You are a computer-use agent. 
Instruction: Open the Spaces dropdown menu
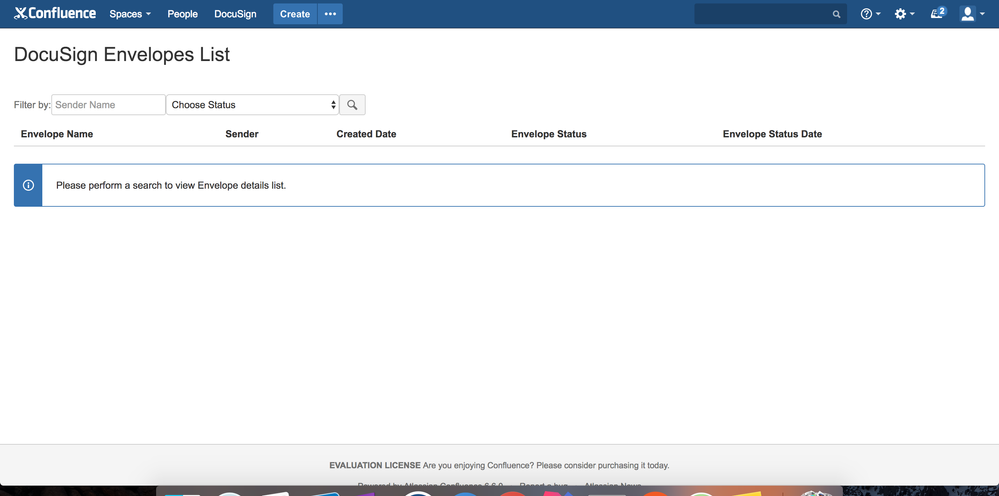(130, 14)
